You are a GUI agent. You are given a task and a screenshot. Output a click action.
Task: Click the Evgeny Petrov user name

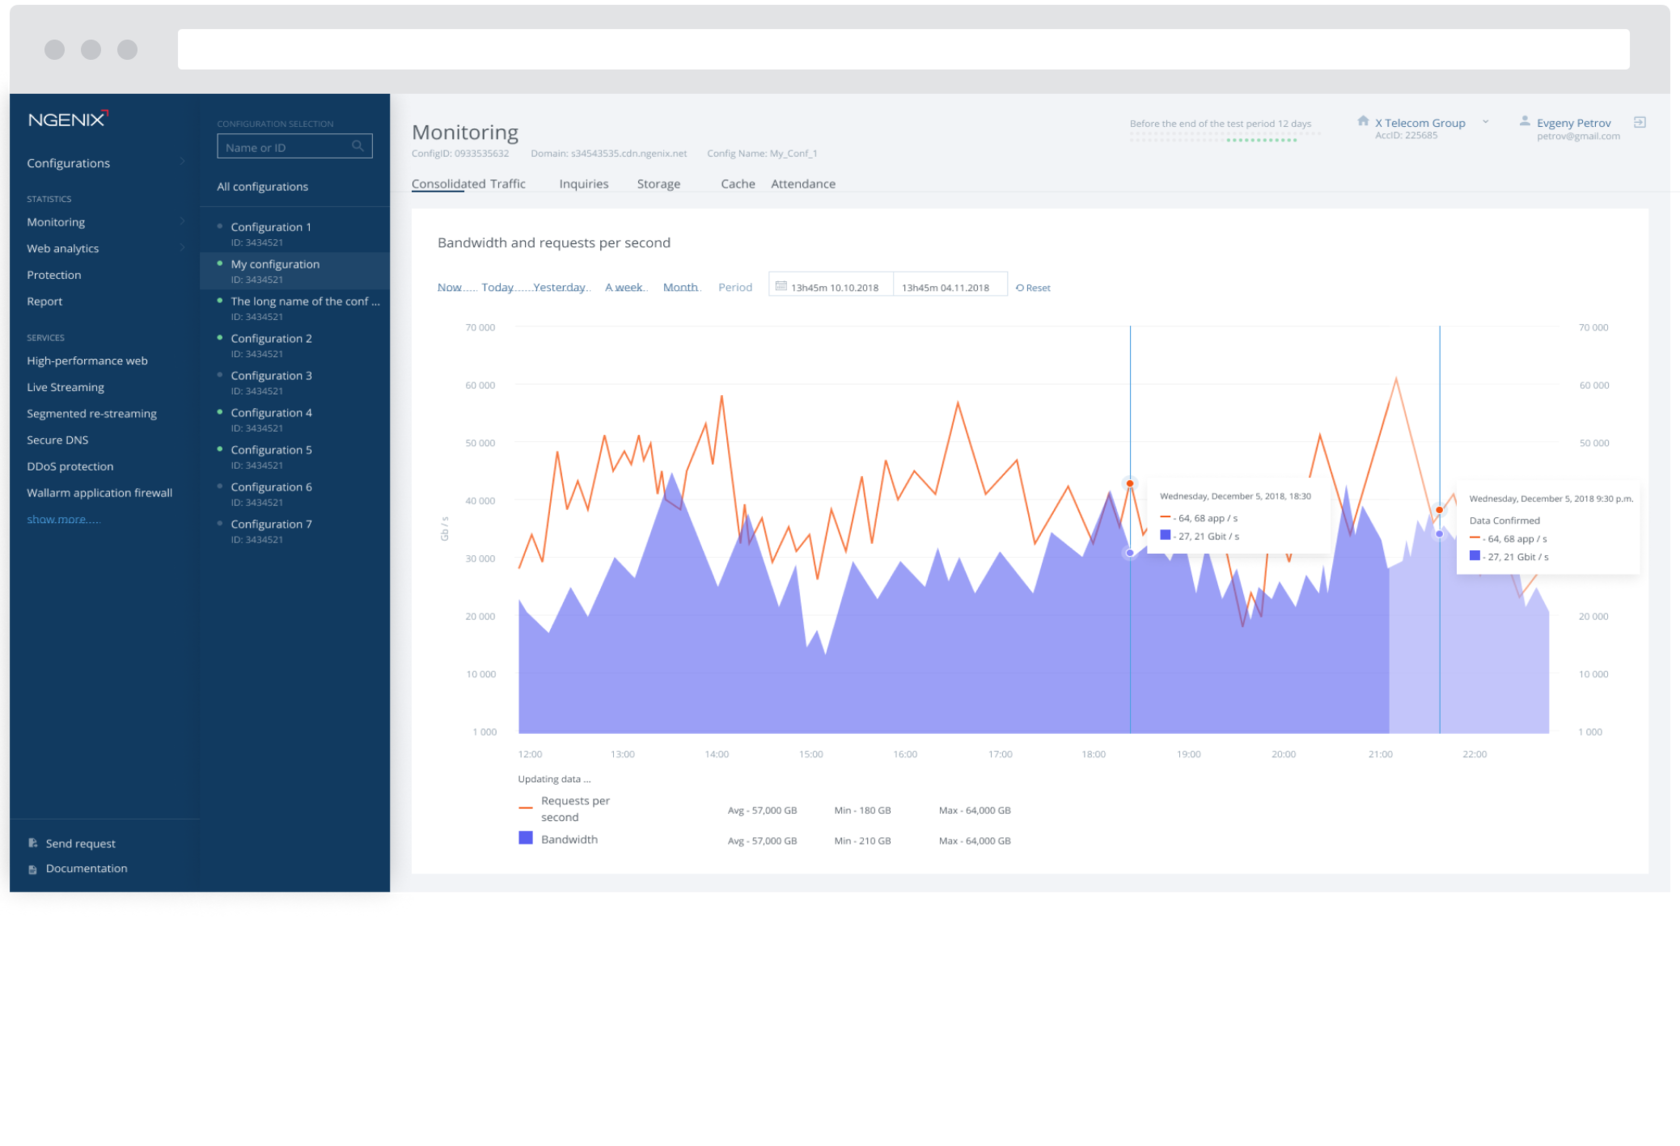[1573, 123]
